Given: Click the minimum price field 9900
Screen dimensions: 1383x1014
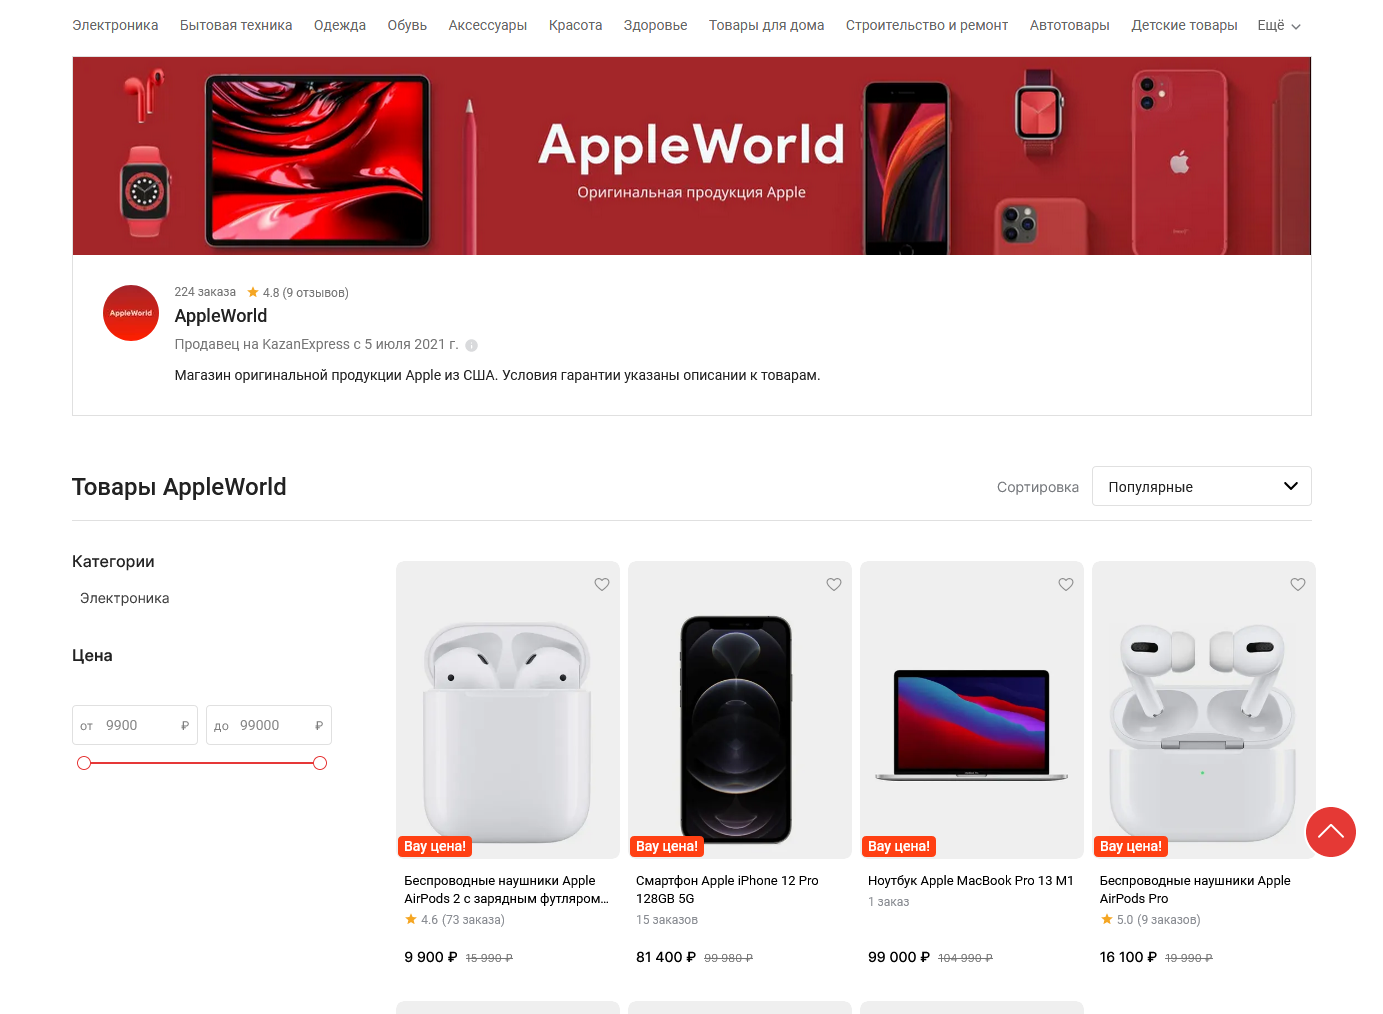Looking at the screenshot, I should tap(135, 725).
